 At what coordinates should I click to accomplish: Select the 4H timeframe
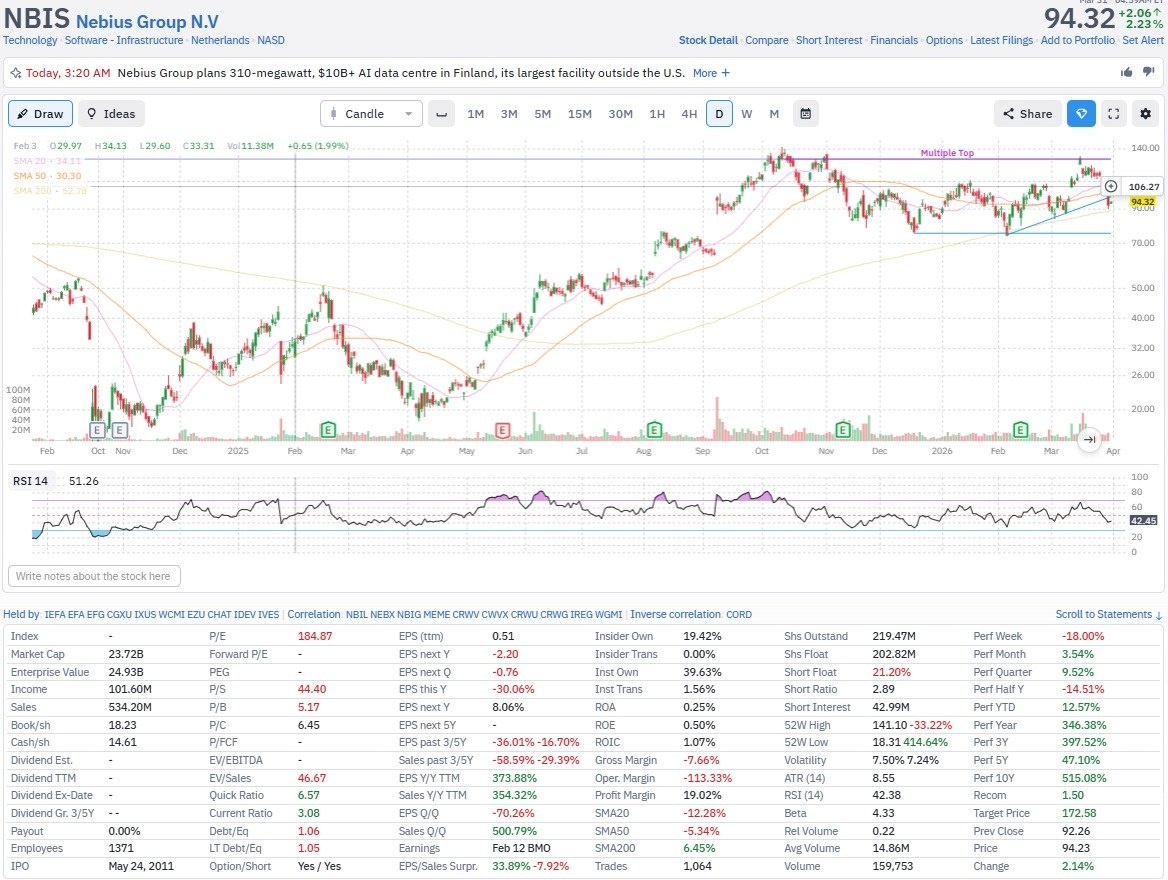coord(689,114)
